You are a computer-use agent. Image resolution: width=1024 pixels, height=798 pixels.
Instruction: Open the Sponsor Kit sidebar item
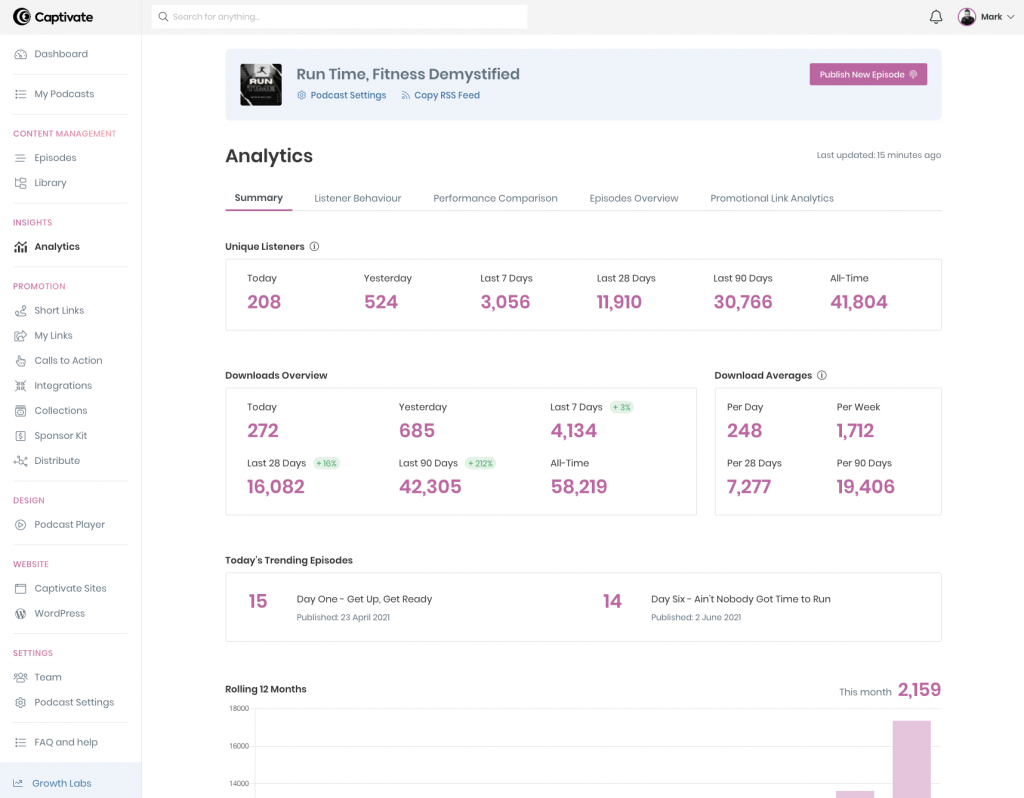point(60,436)
